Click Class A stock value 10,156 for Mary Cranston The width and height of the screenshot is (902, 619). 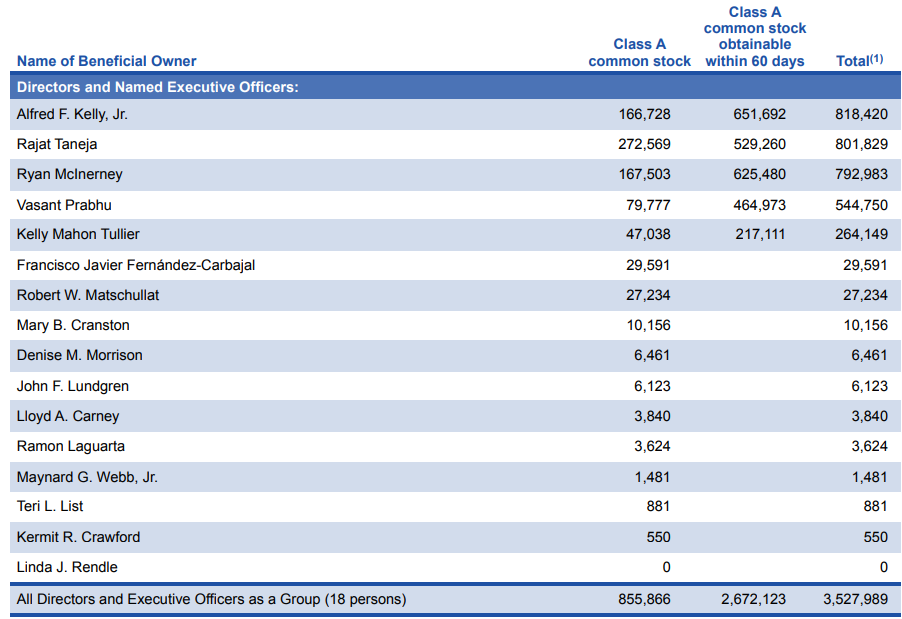click(648, 325)
